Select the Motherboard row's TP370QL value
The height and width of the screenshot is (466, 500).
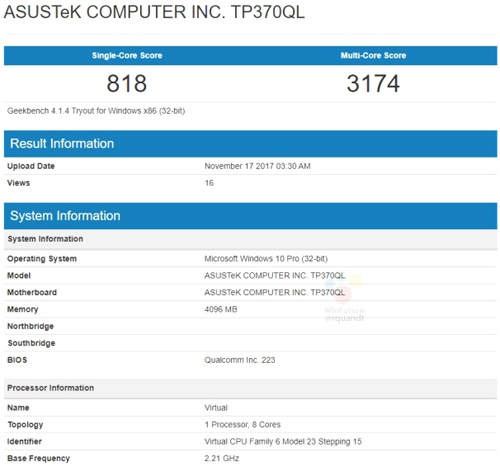(x=275, y=292)
